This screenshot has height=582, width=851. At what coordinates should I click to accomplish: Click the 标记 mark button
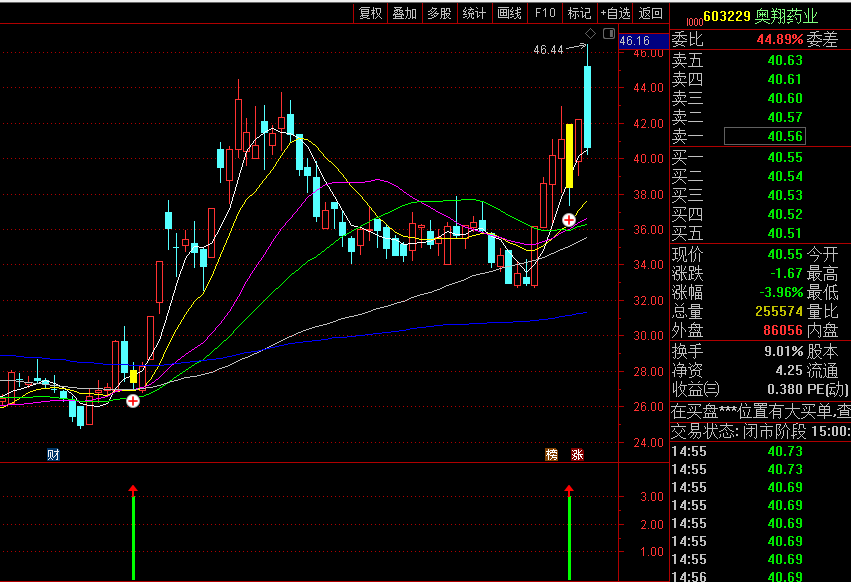[579, 13]
